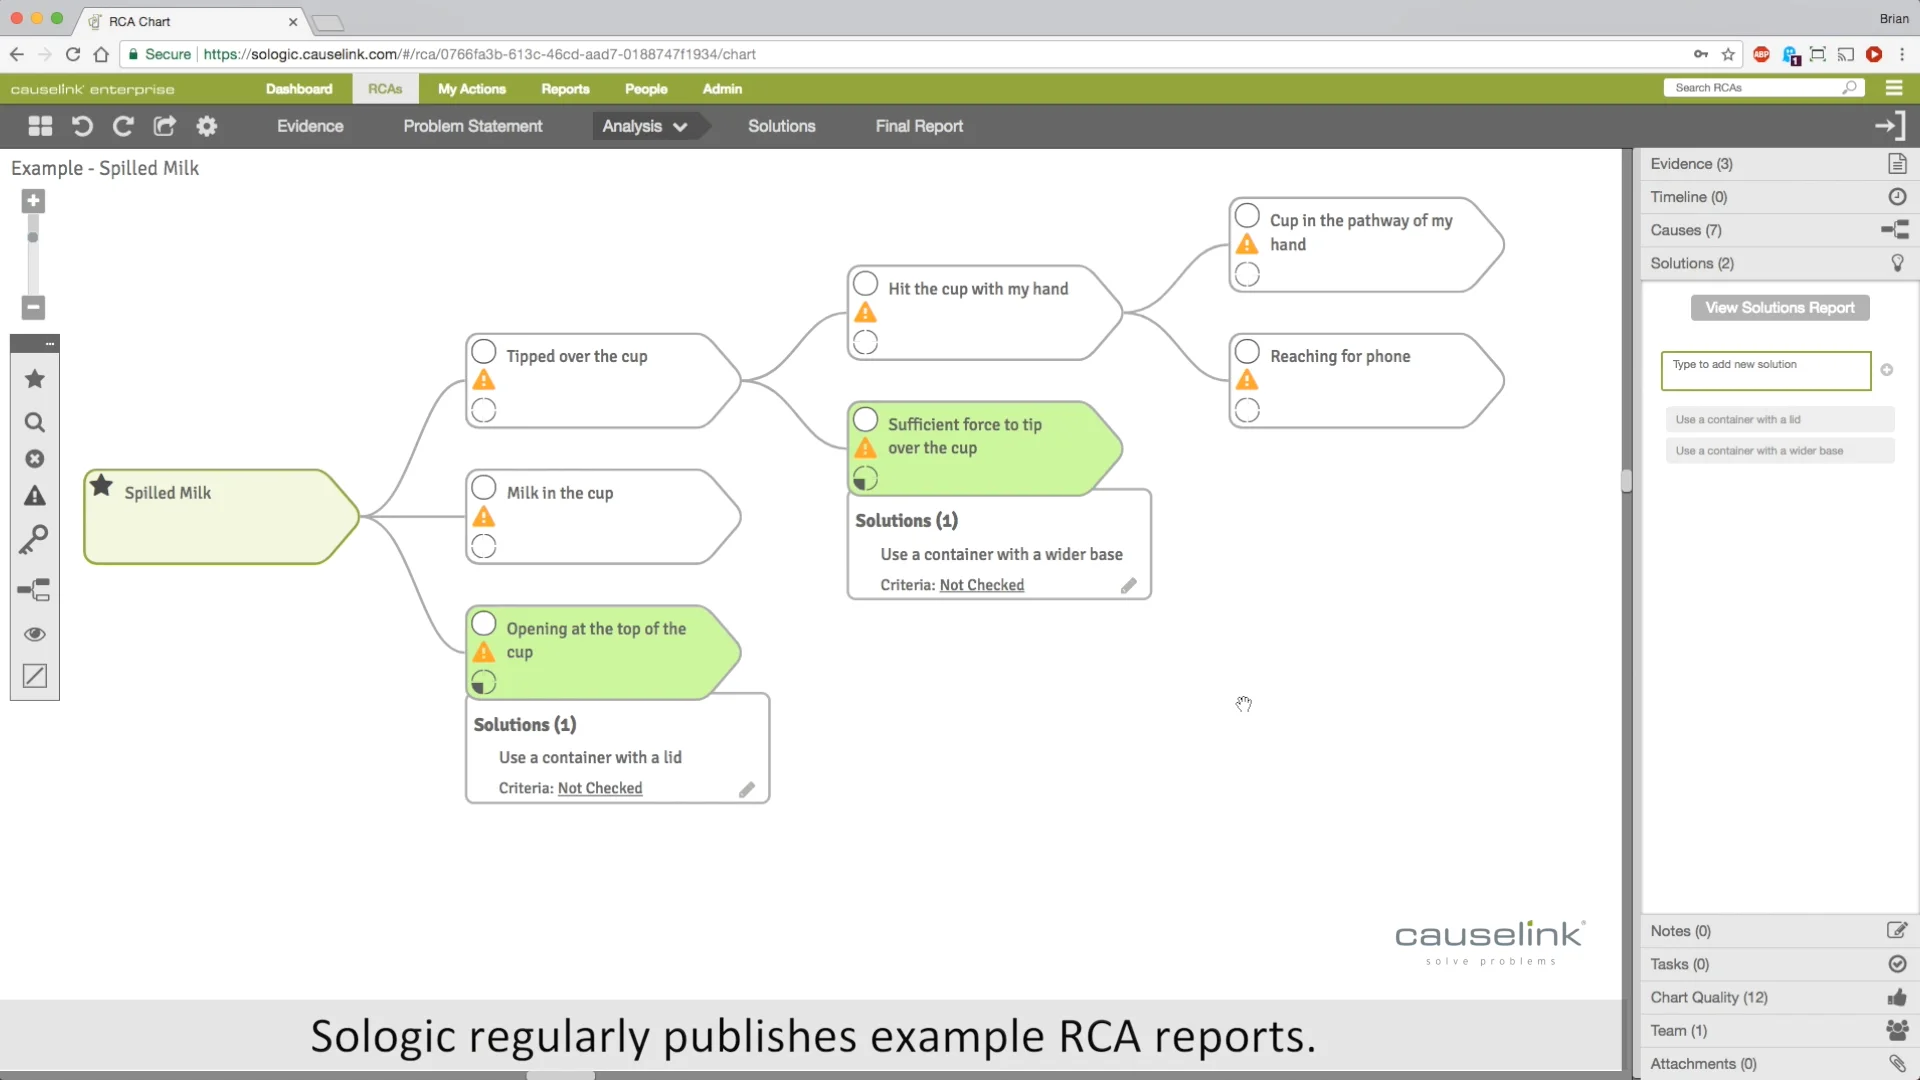Image resolution: width=1920 pixels, height=1080 pixels.
Task: Open the search magnifier tool in the left sidebar
Action: 34,422
